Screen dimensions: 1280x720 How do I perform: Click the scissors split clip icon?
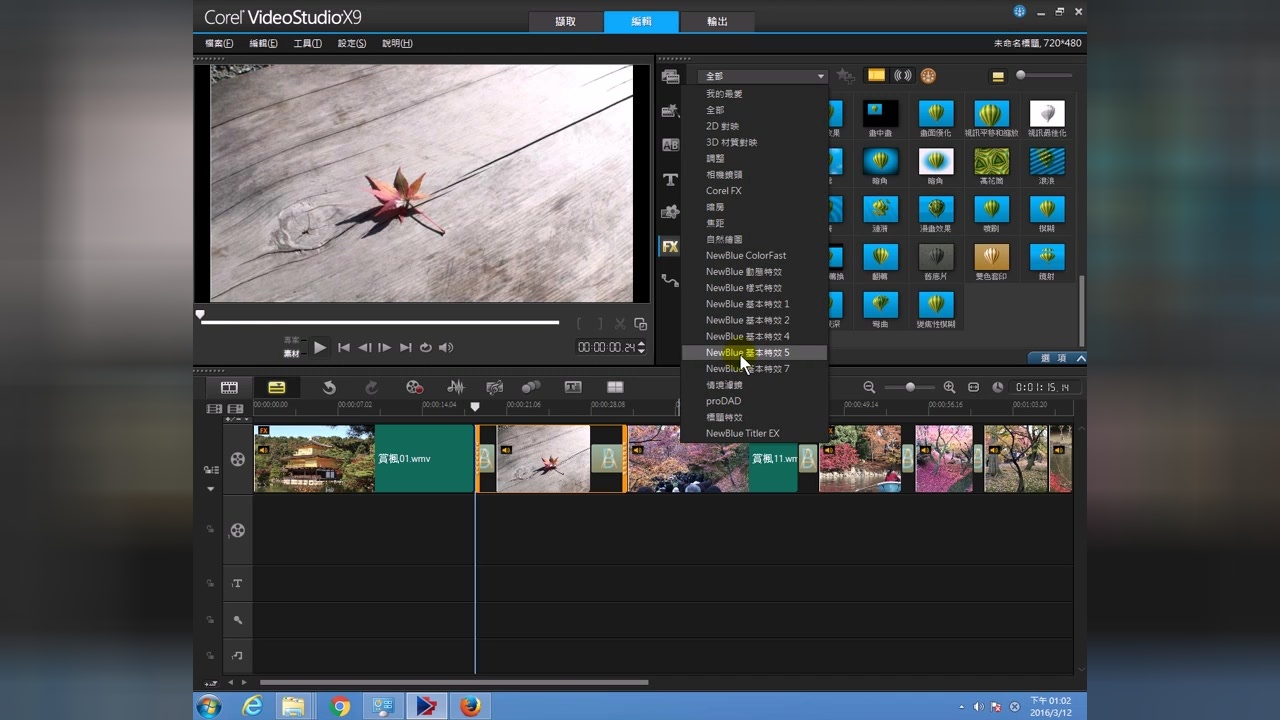click(x=620, y=323)
